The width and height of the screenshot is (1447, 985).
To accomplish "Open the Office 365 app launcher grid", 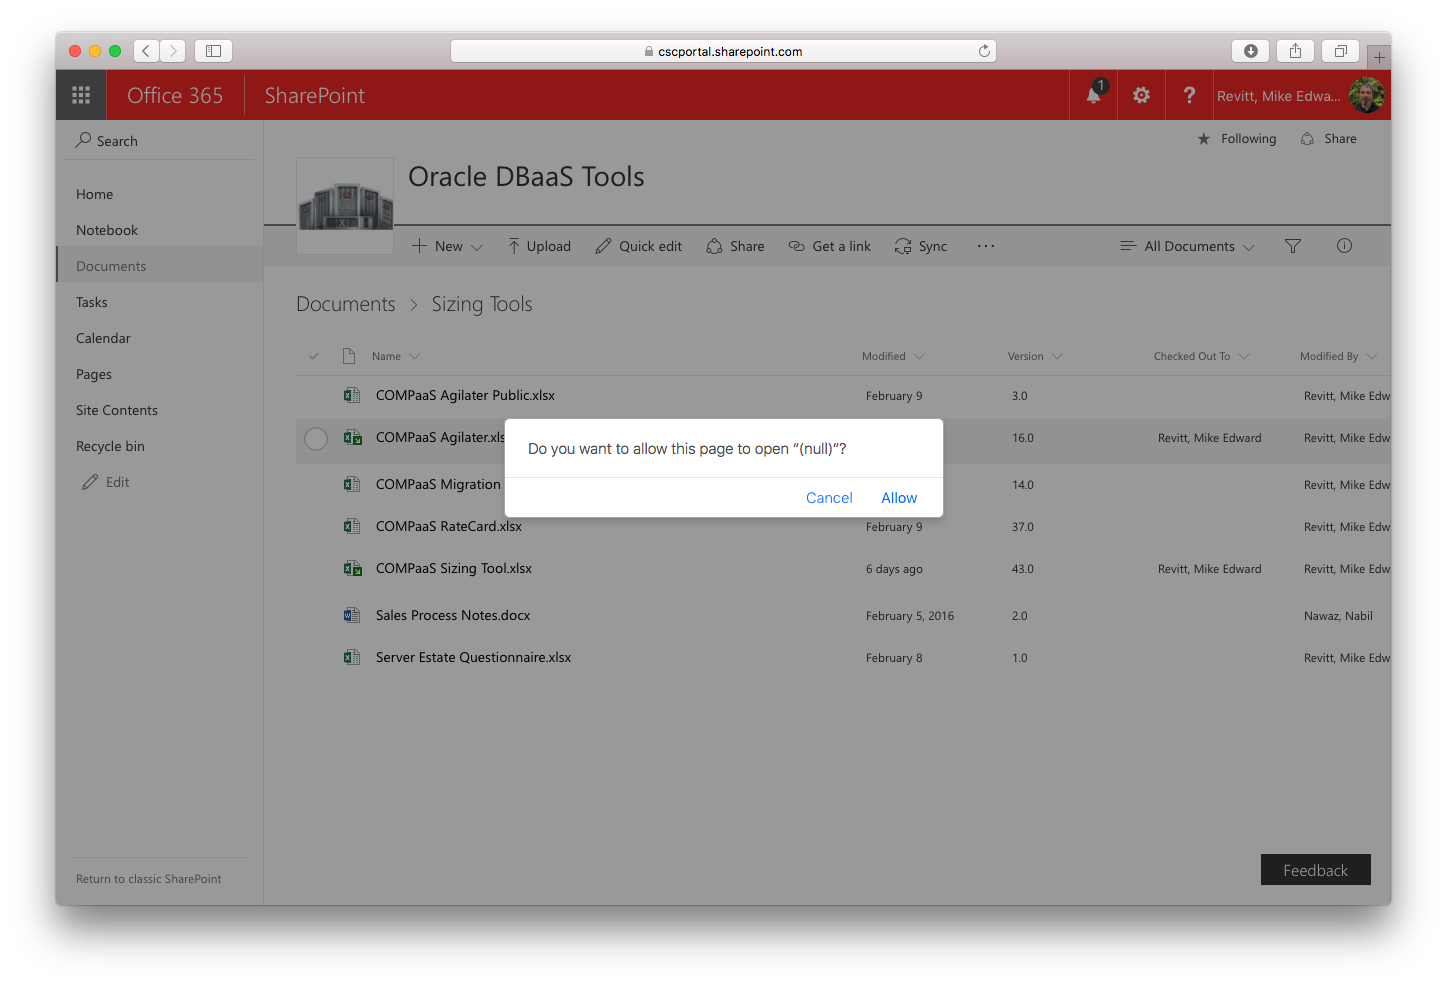I will (81, 95).
